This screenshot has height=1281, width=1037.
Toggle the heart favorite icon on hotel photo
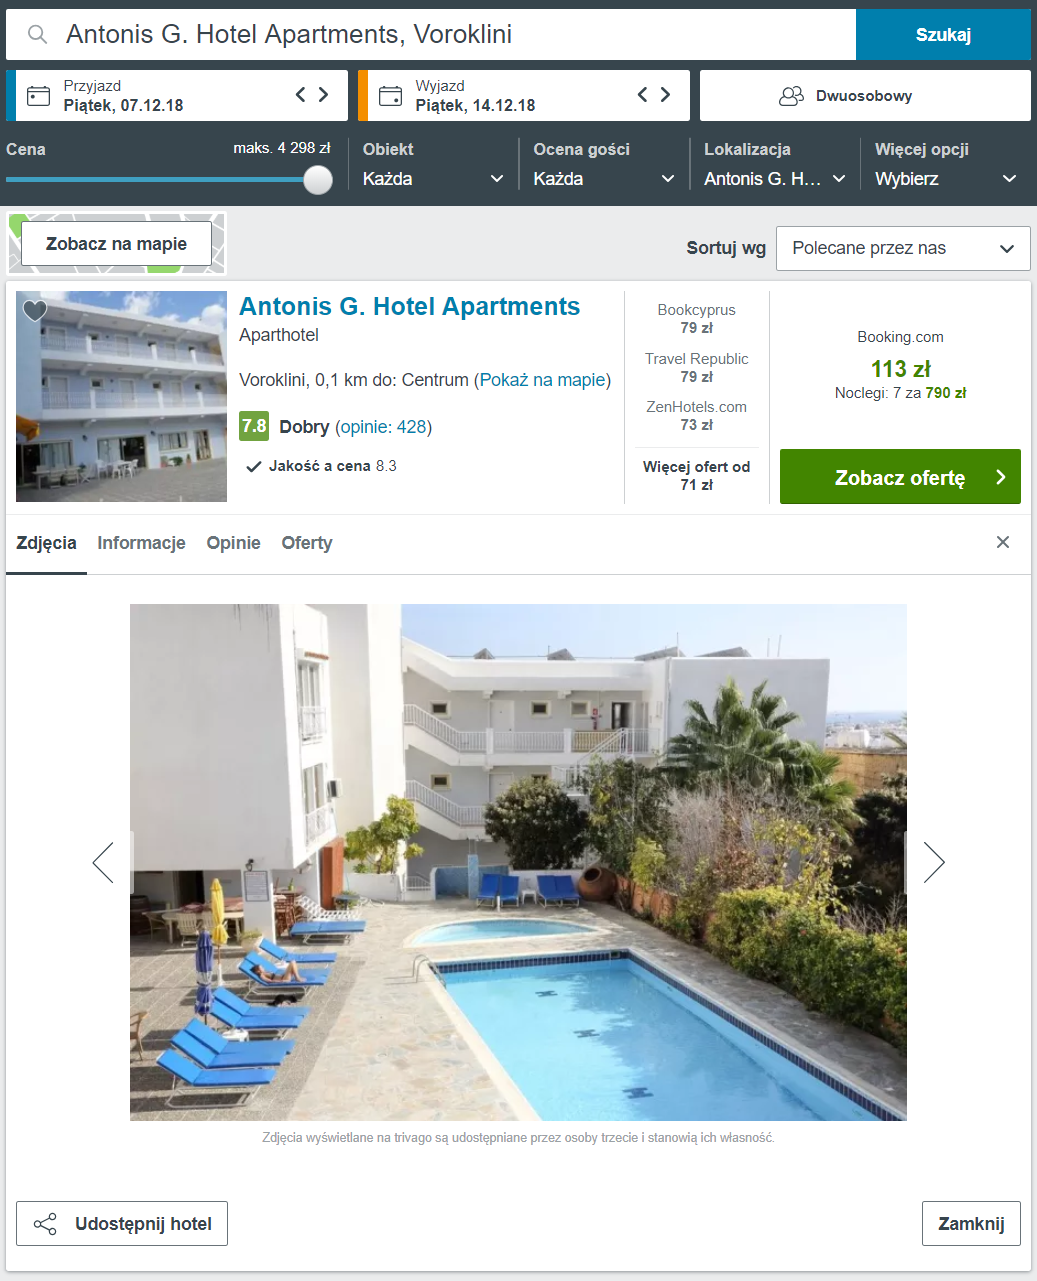[35, 310]
